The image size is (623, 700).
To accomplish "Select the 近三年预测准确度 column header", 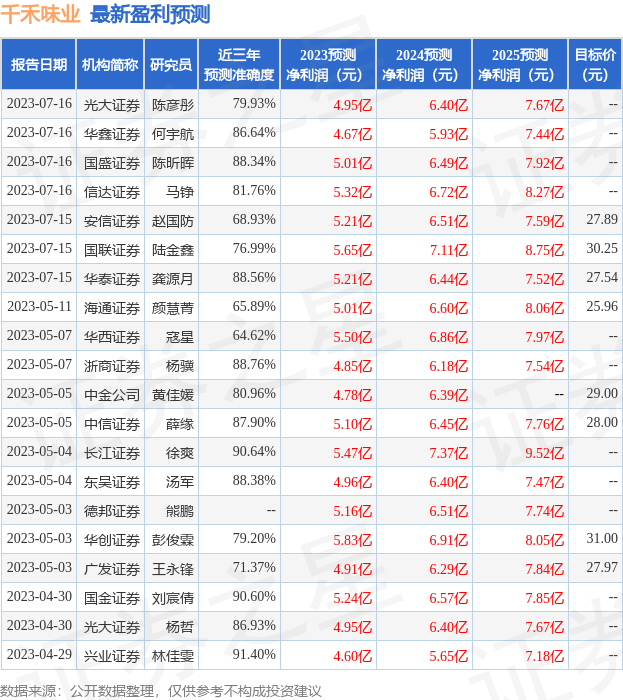I will click(x=239, y=65).
